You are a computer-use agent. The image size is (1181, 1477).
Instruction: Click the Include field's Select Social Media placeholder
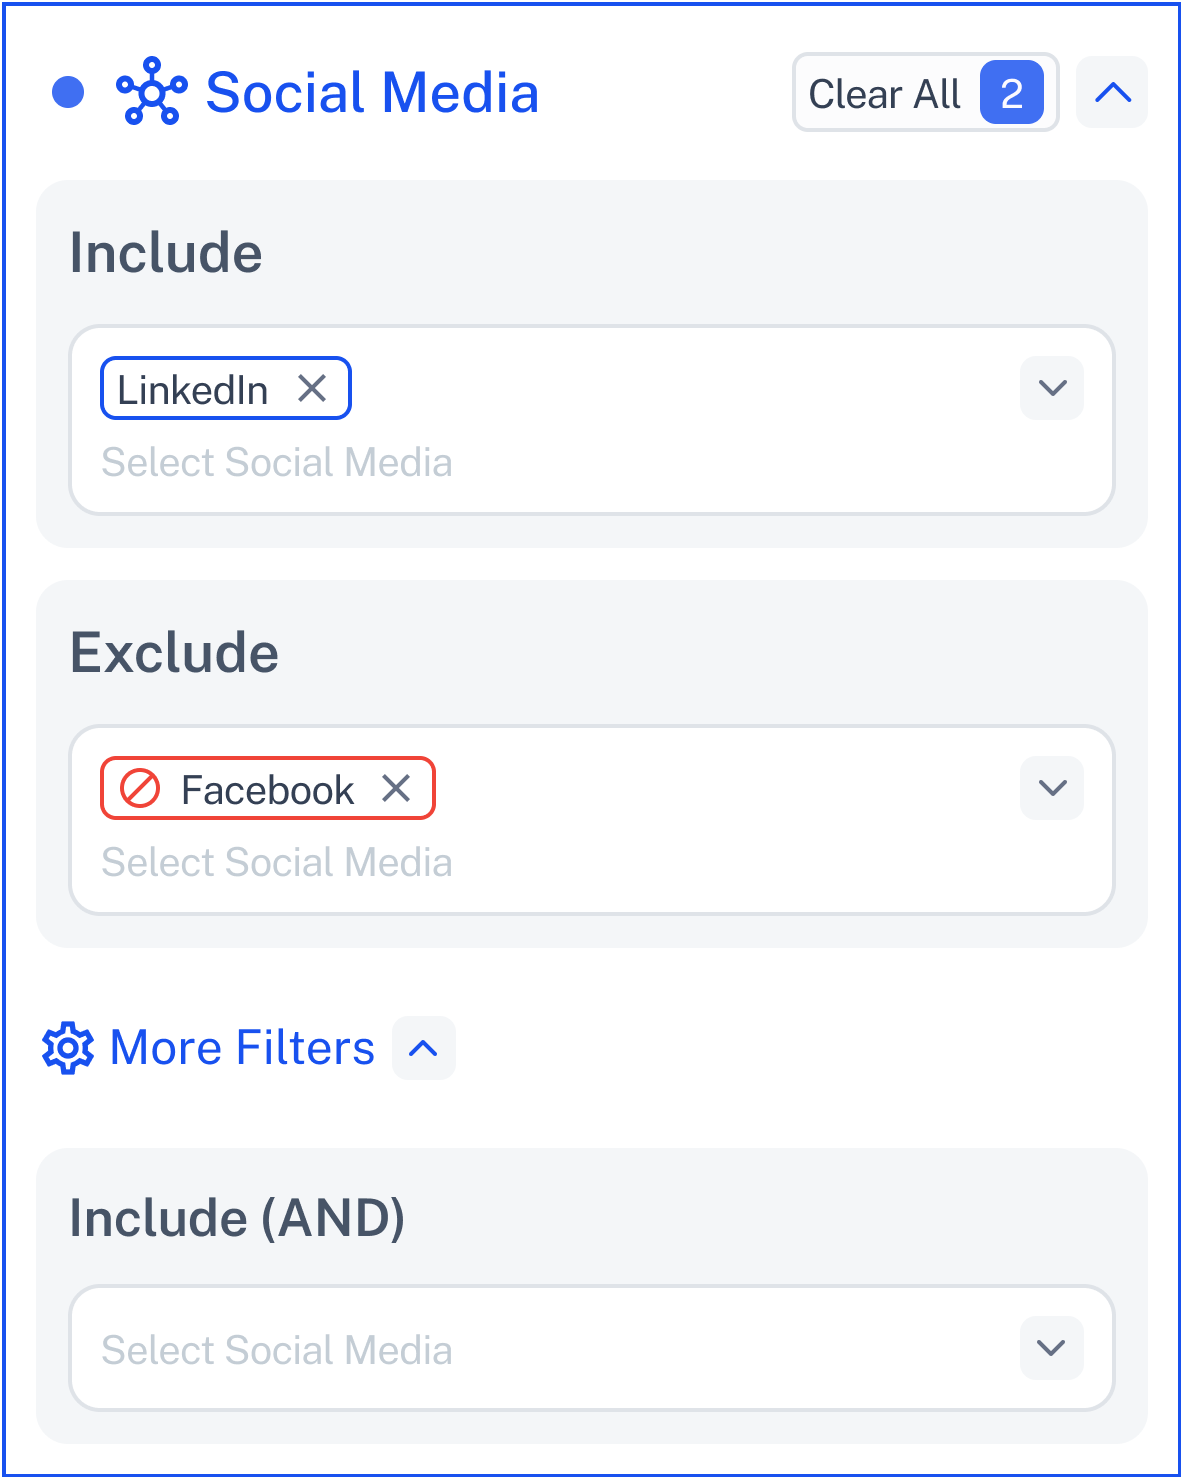[277, 462]
